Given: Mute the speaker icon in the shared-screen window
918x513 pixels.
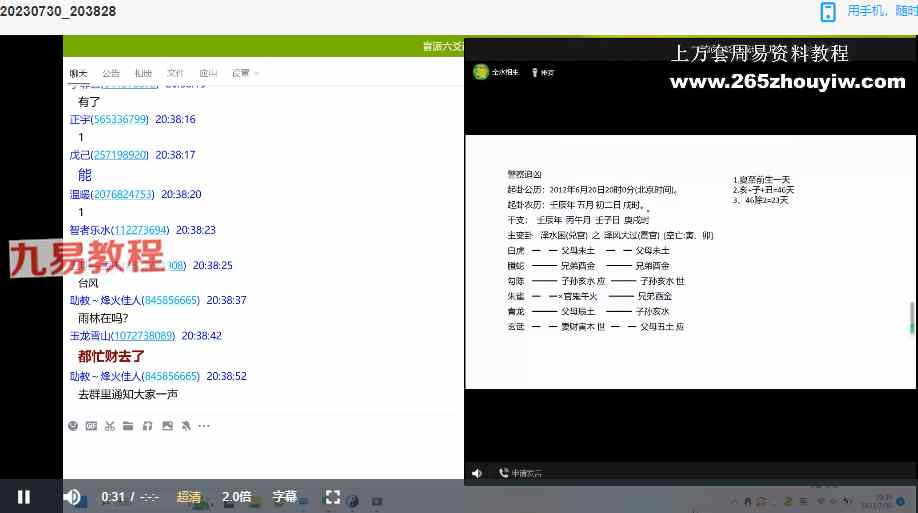Looking at the screenshot, I should [477, 473].
